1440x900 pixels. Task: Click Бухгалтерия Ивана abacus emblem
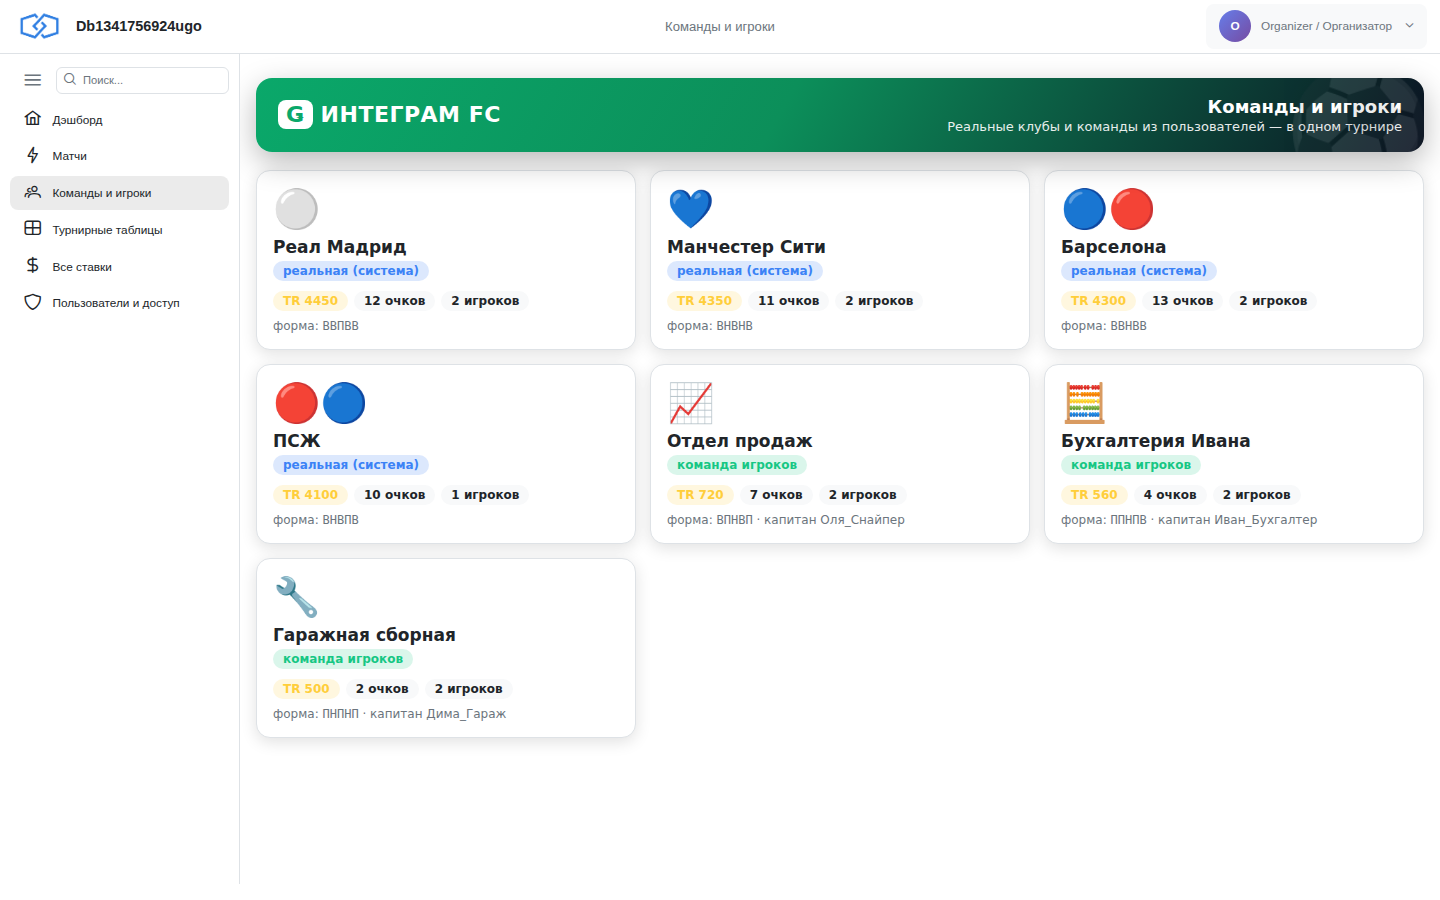1084,403
